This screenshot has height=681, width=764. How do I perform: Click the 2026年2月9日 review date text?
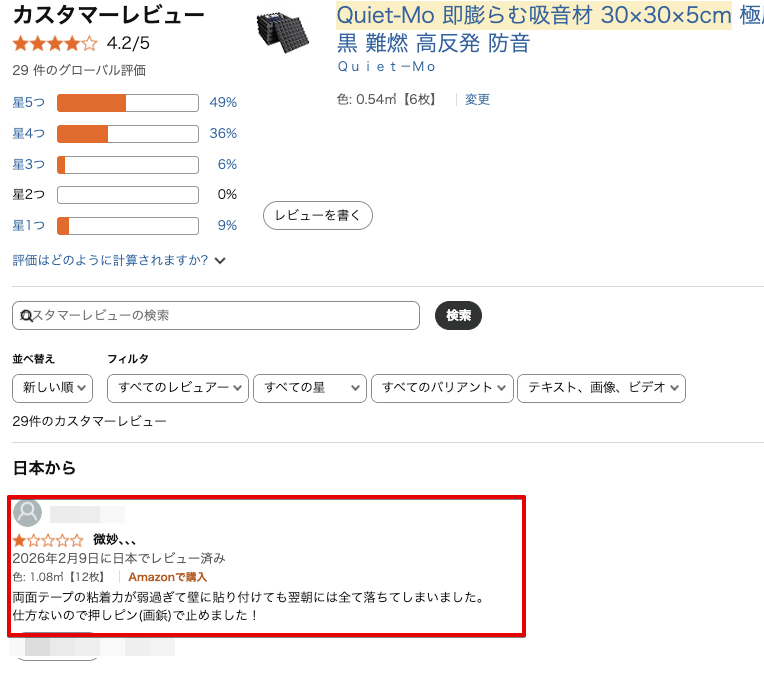click(119, 558)
